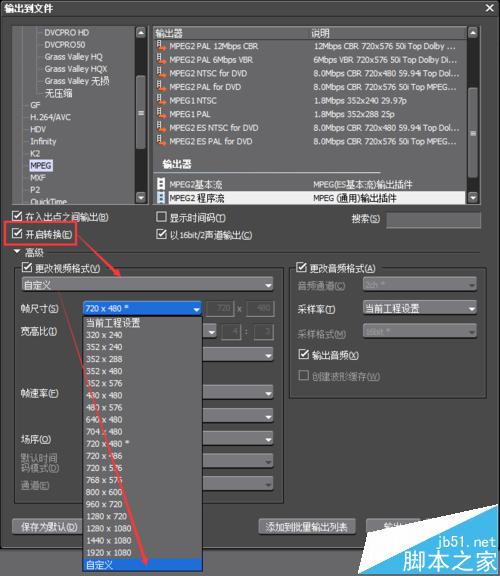
Task: Select K2 in the format tree
Action: point(35,154)
